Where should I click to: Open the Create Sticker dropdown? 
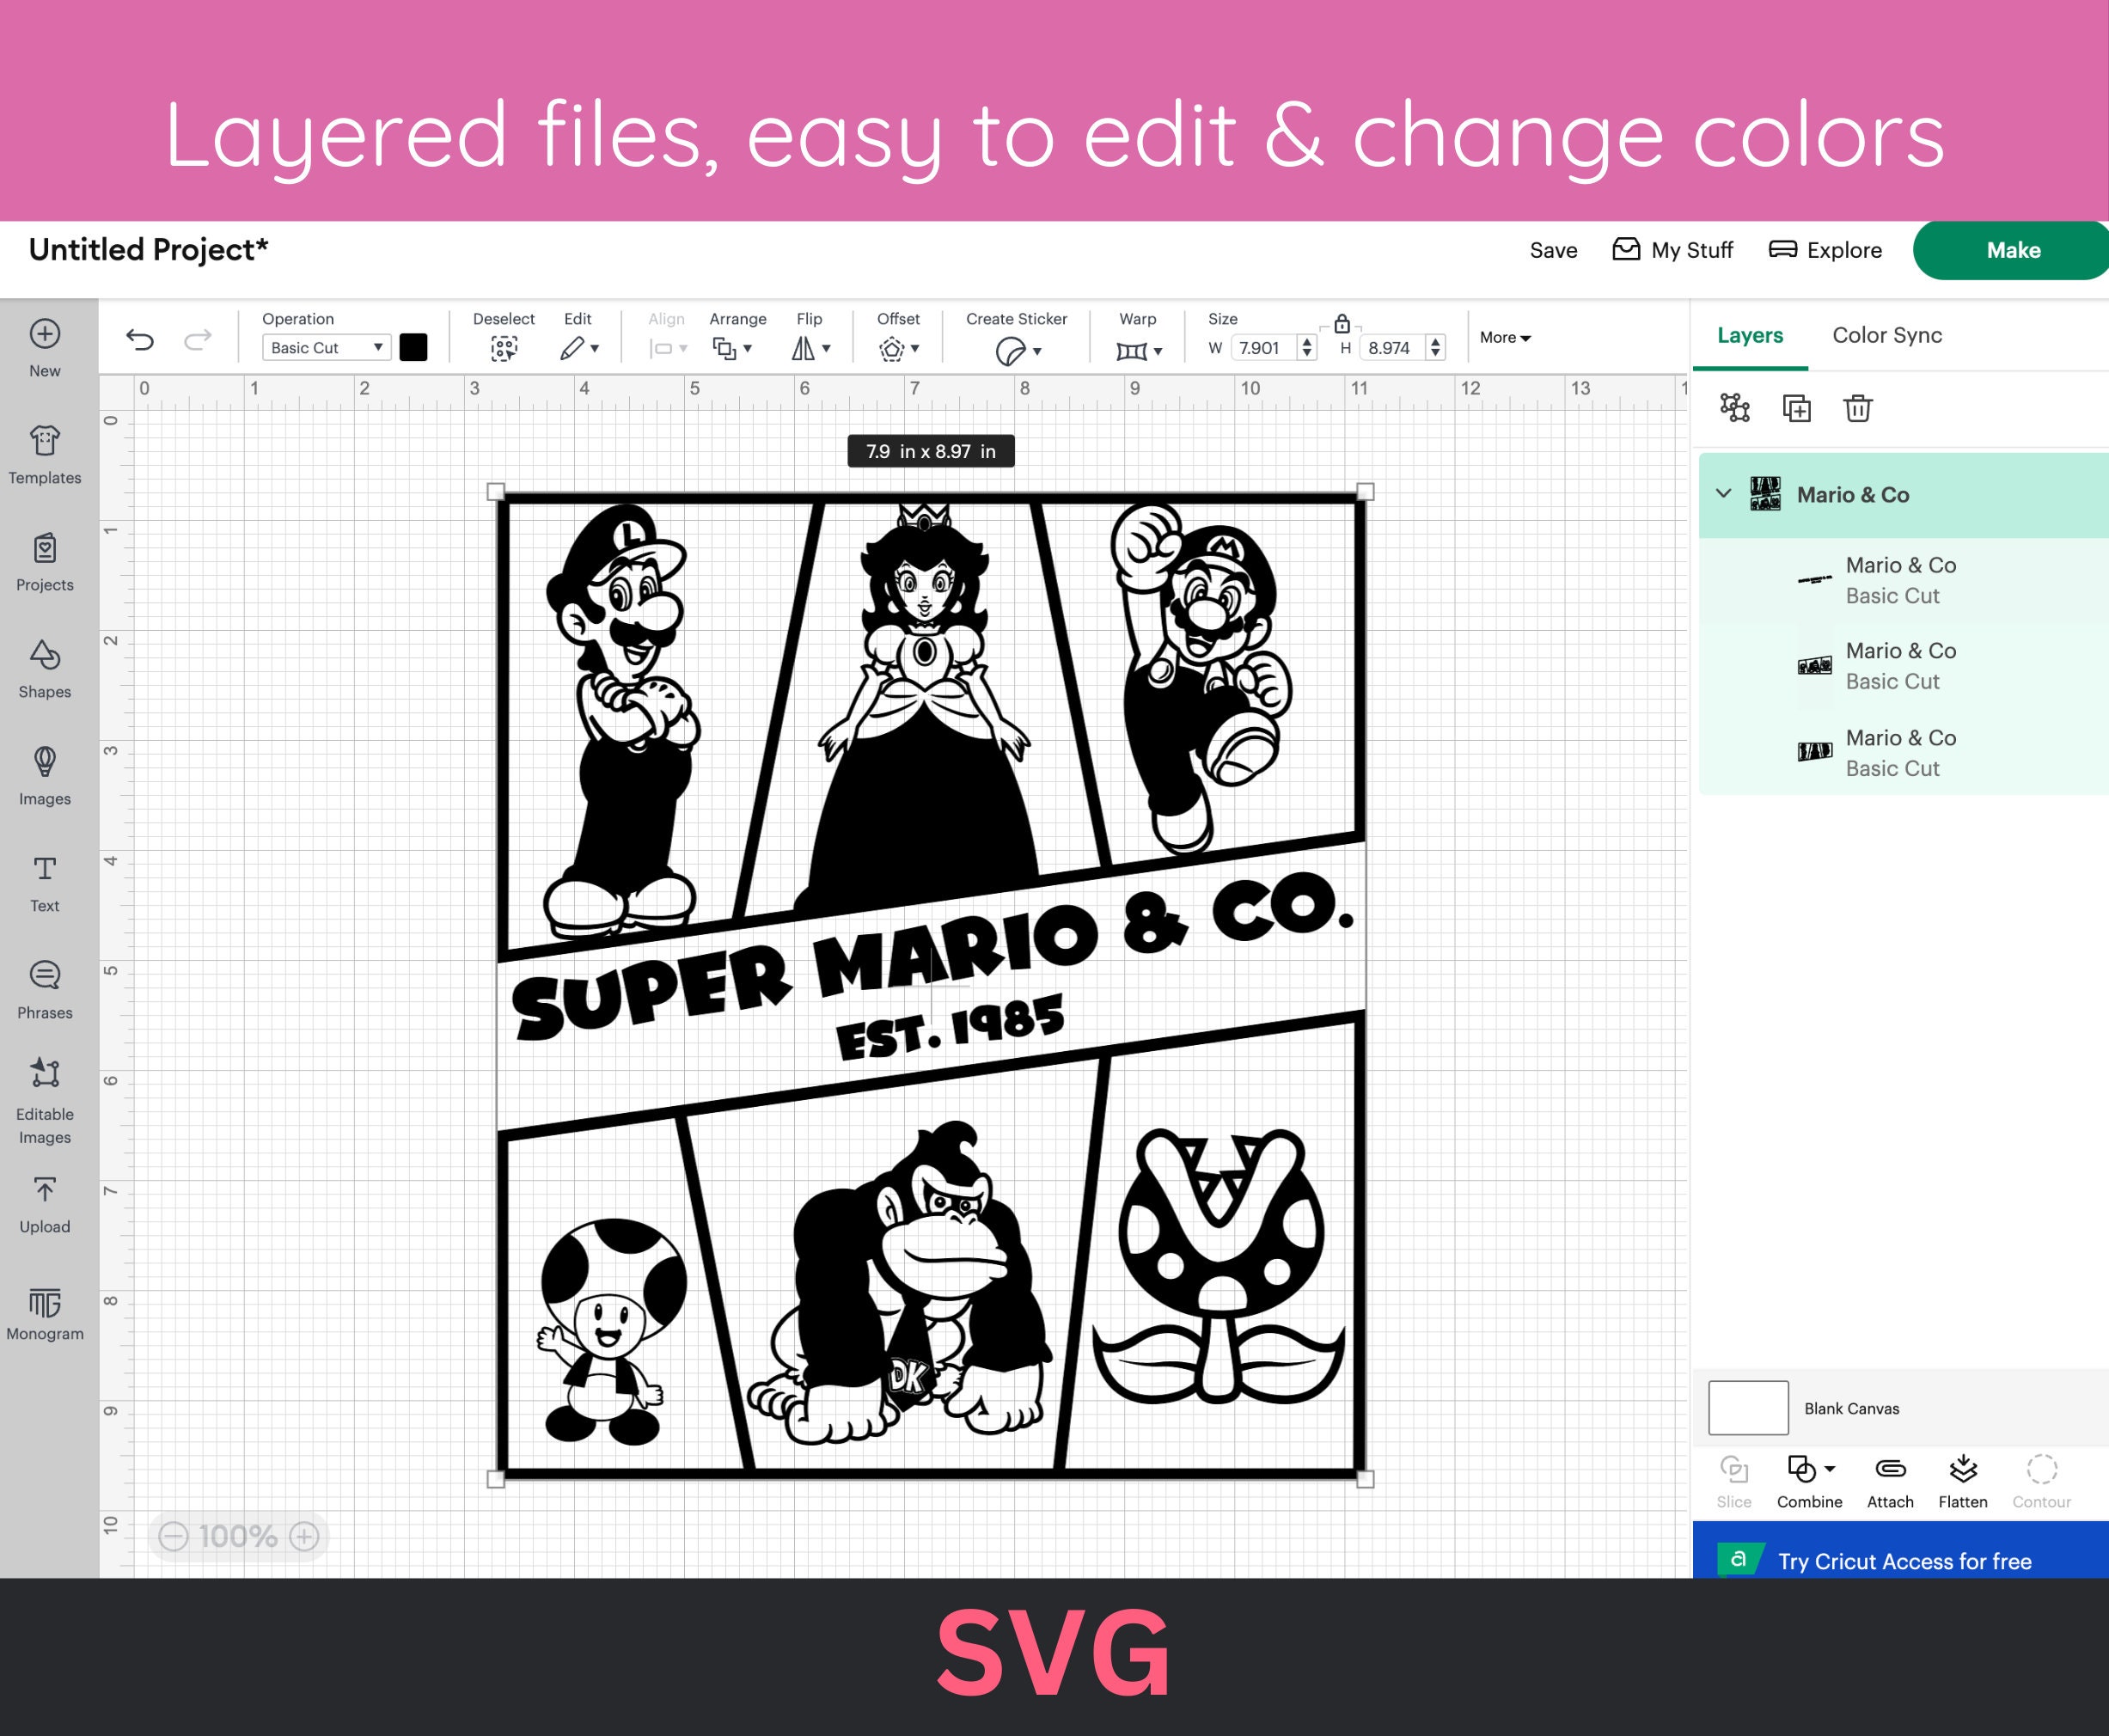pyautogui.click(x=1018, y=350)
